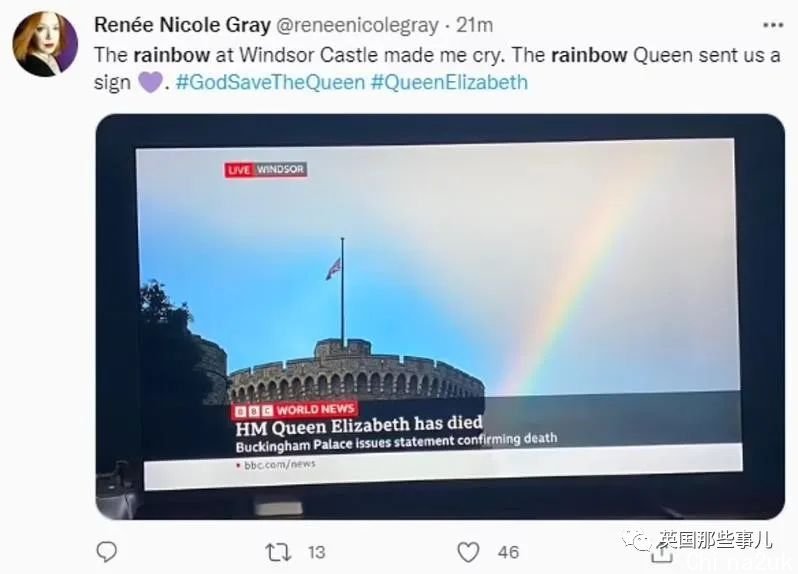The height and width of the screenshot is (574, 798).
Task: Visit the @reneenicolegray handle
Action: click(357, 25)
